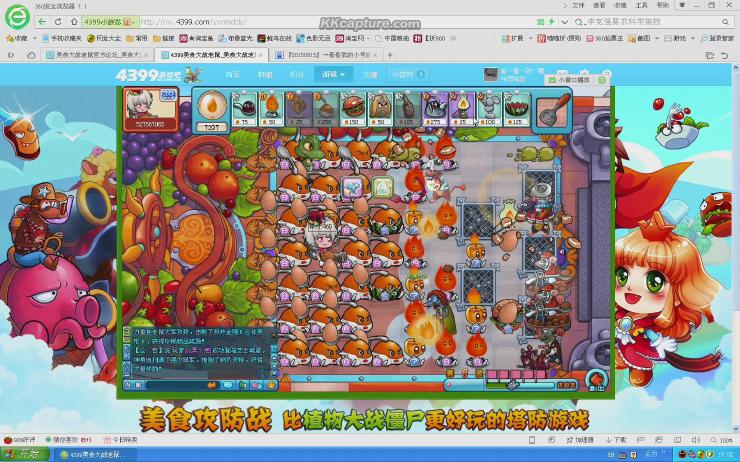Open the 工具 menu
The image size is (740, 462).
click(641, 5)
